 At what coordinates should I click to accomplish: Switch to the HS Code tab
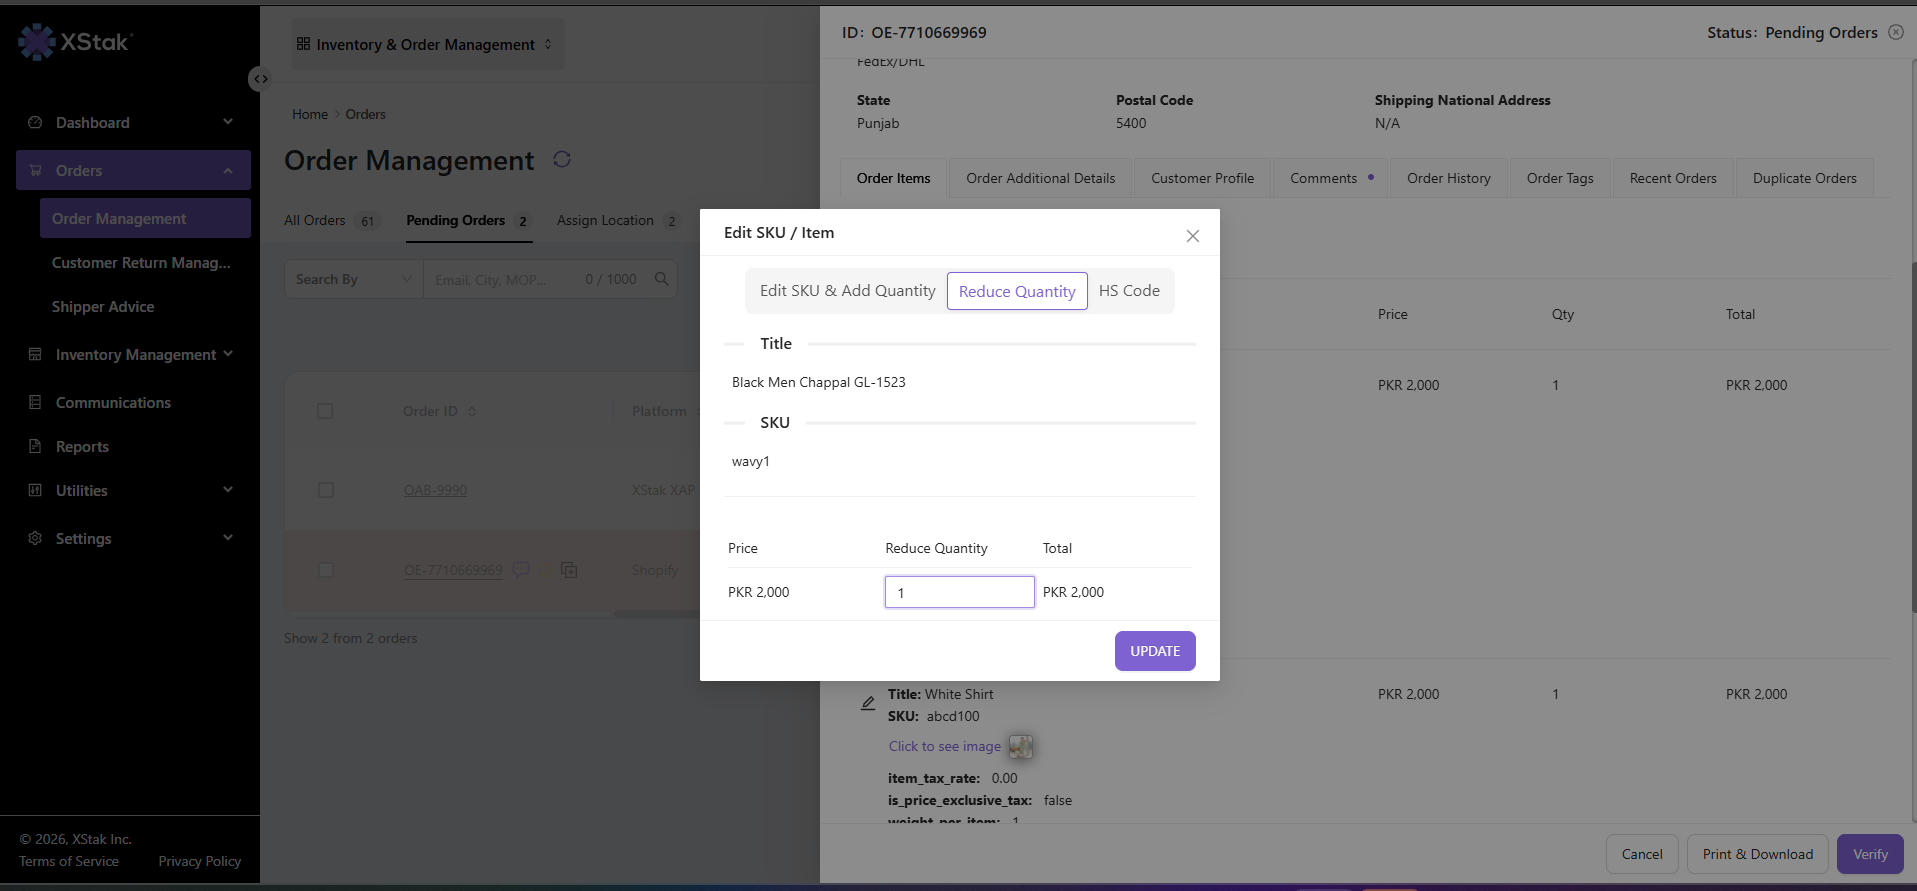[1129, 291]
